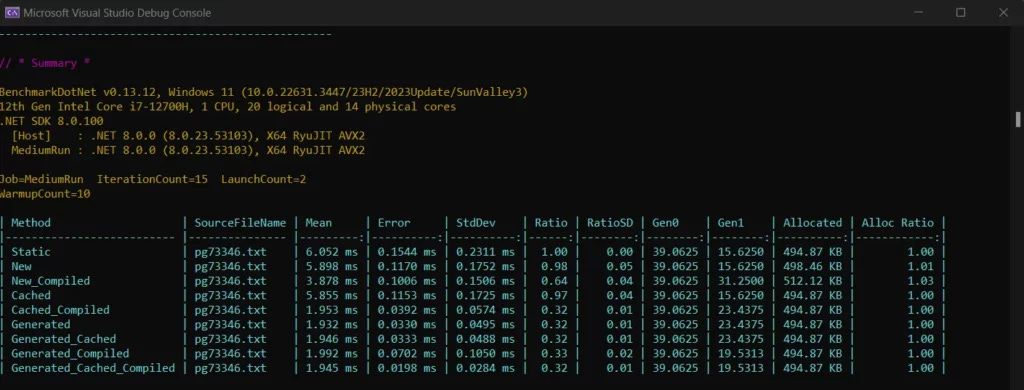
Task: Click the '0.1544 ms' error value
Action: [407, 252]
